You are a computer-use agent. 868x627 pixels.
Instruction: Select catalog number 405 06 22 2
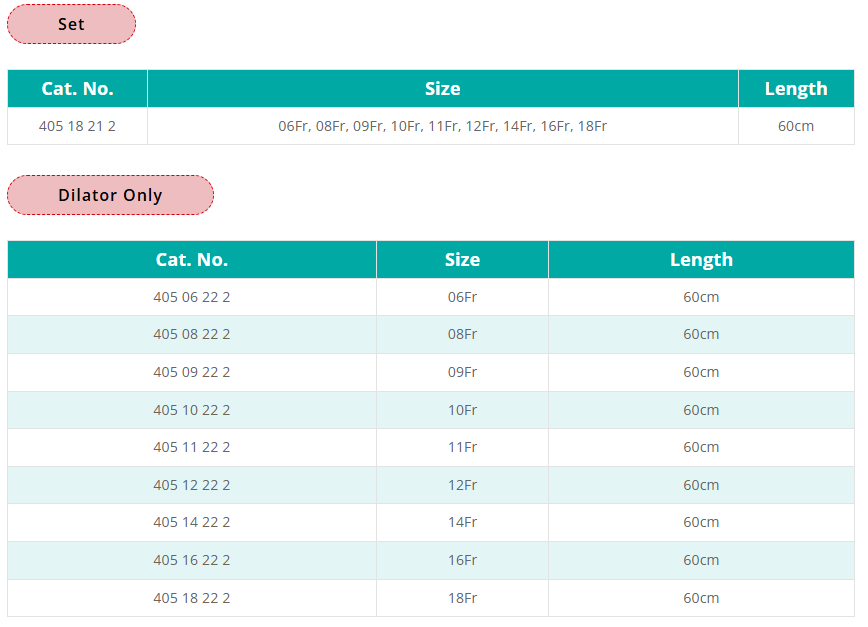click(191, 297)
